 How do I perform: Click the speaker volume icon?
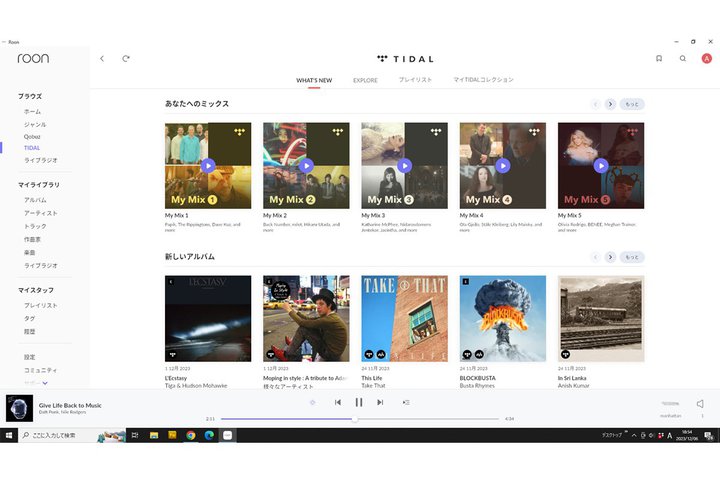[x=700, y=404]
